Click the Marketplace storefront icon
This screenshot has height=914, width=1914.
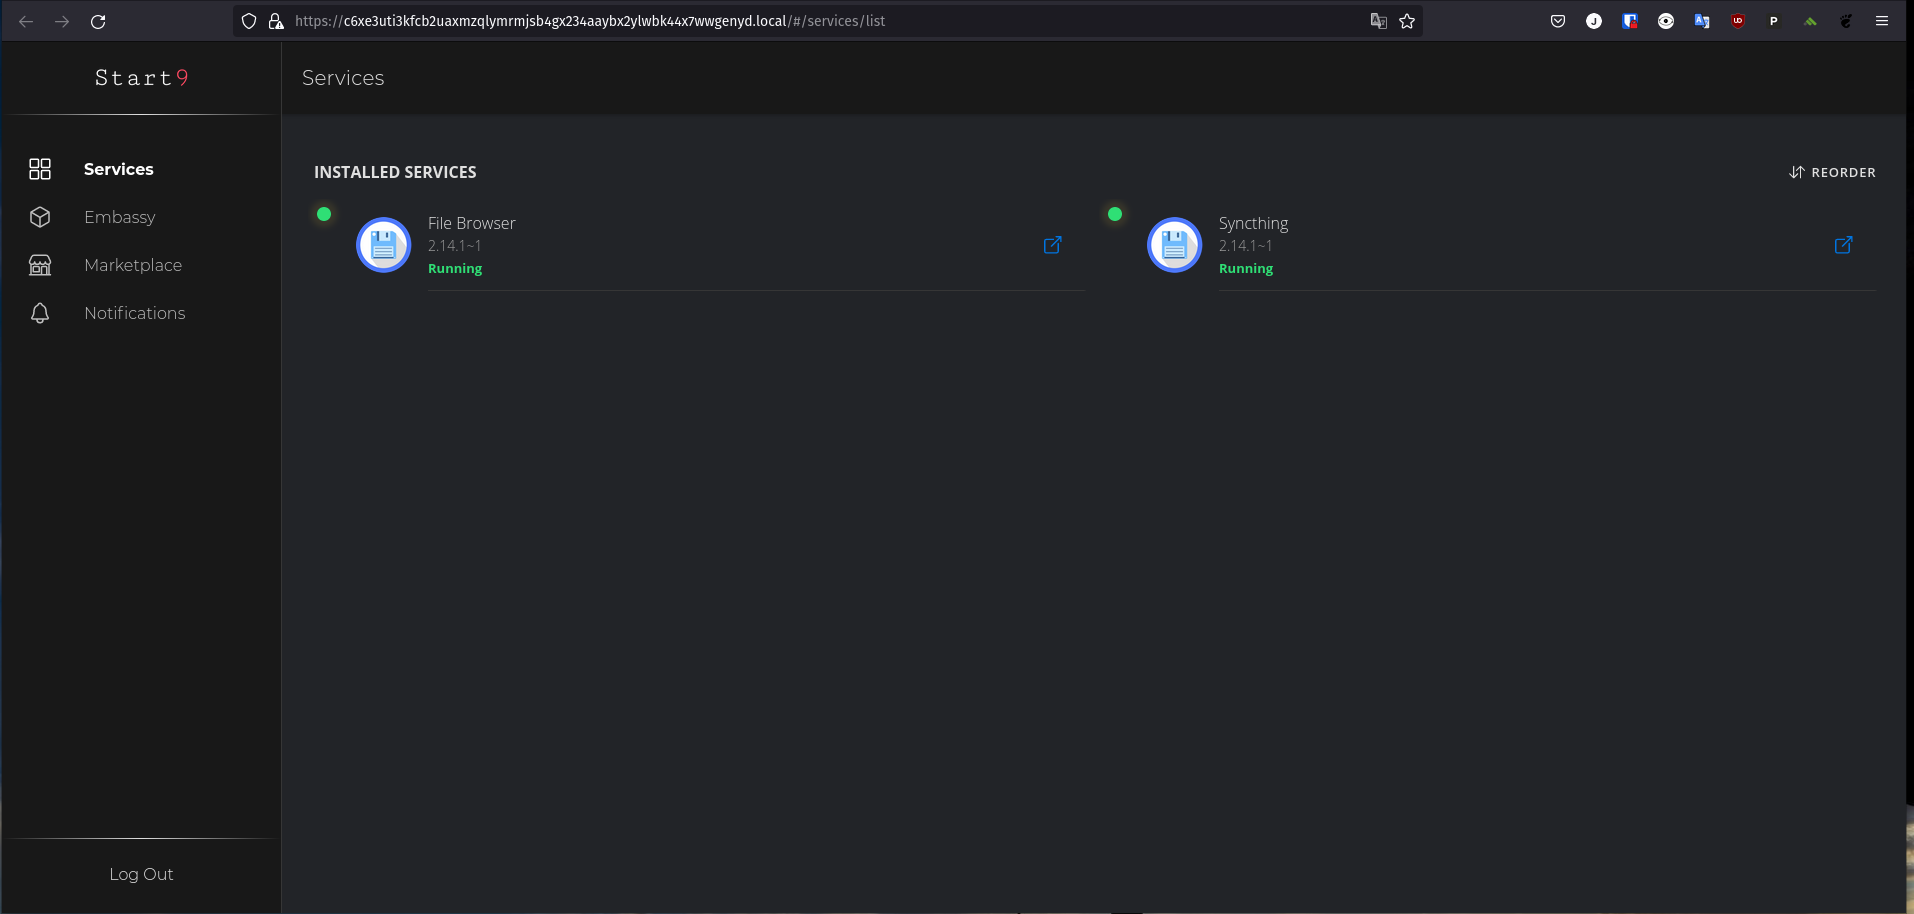pos(40,265)
